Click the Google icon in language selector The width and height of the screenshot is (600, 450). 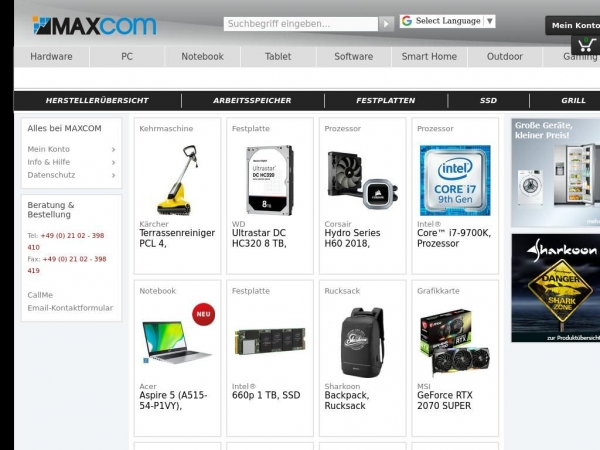tap(407, 21)
